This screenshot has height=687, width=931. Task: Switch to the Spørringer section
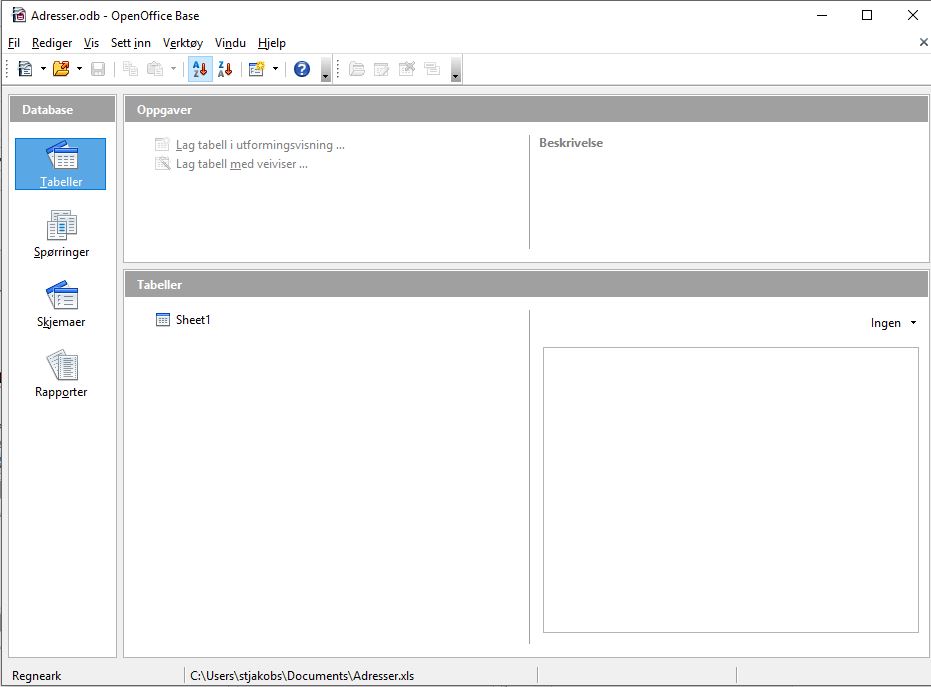coord(61,234)
